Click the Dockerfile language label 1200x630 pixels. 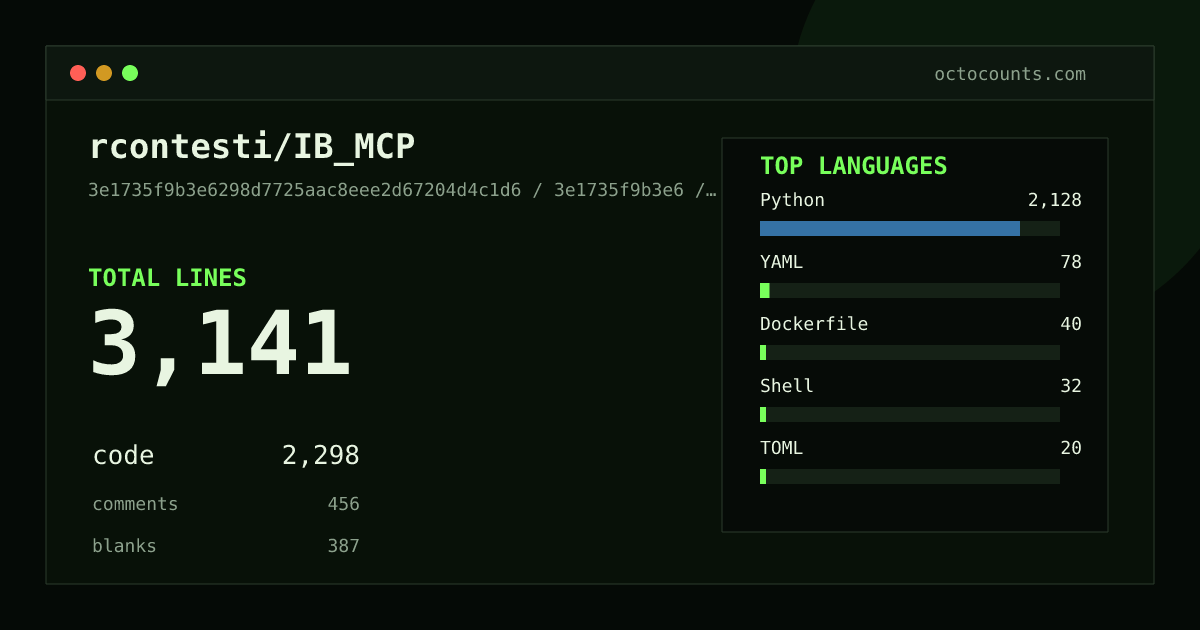click(x=814, y=324)
